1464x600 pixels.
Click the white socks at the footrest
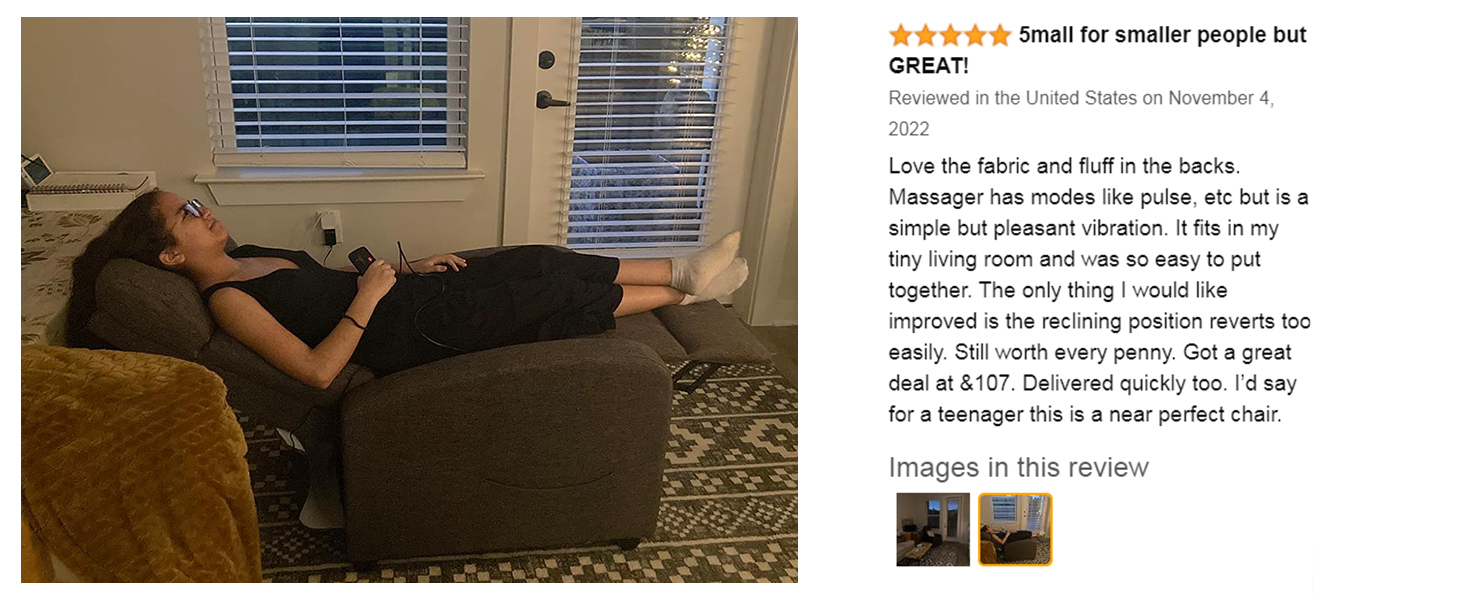(x=713, y=268)
